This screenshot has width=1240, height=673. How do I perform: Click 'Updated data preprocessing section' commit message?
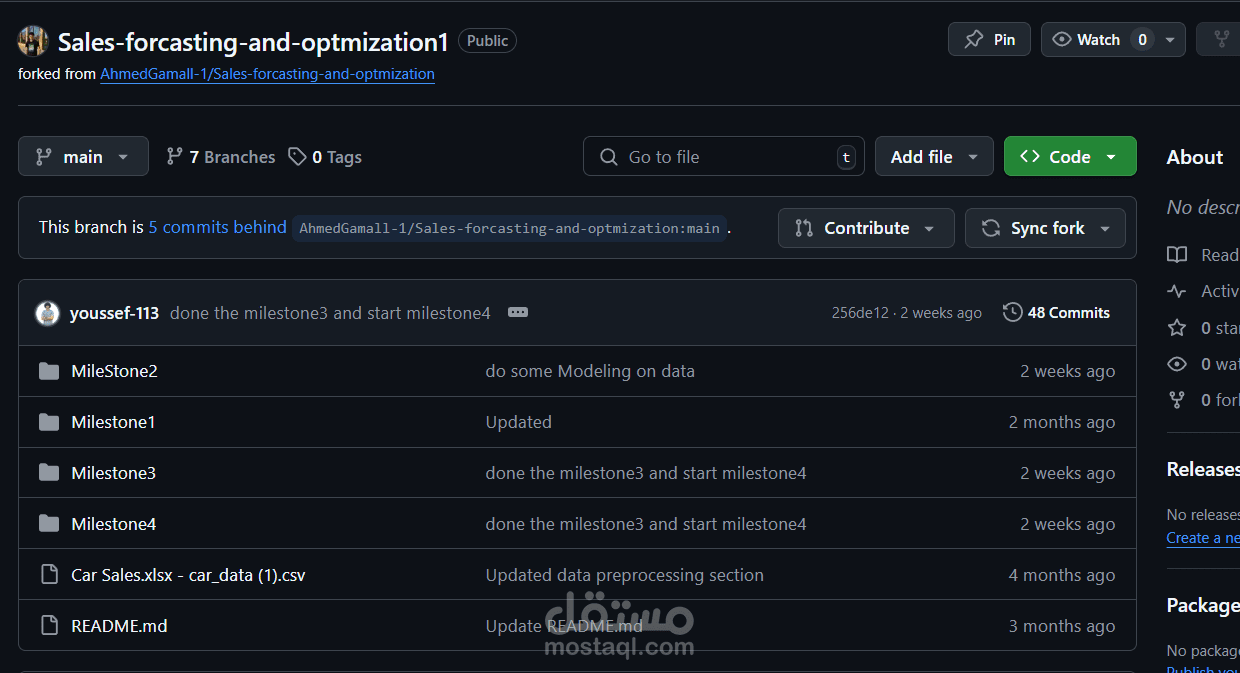pyautogui.click(x=624, y=575)
